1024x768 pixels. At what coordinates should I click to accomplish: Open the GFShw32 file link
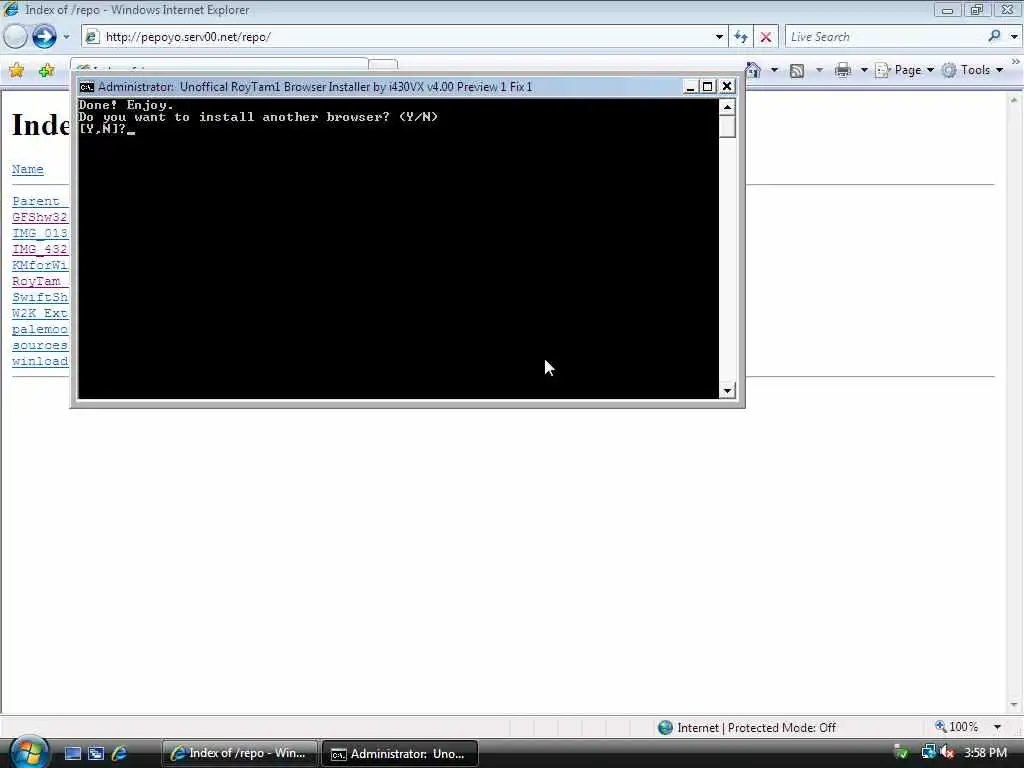pos(40,217)
